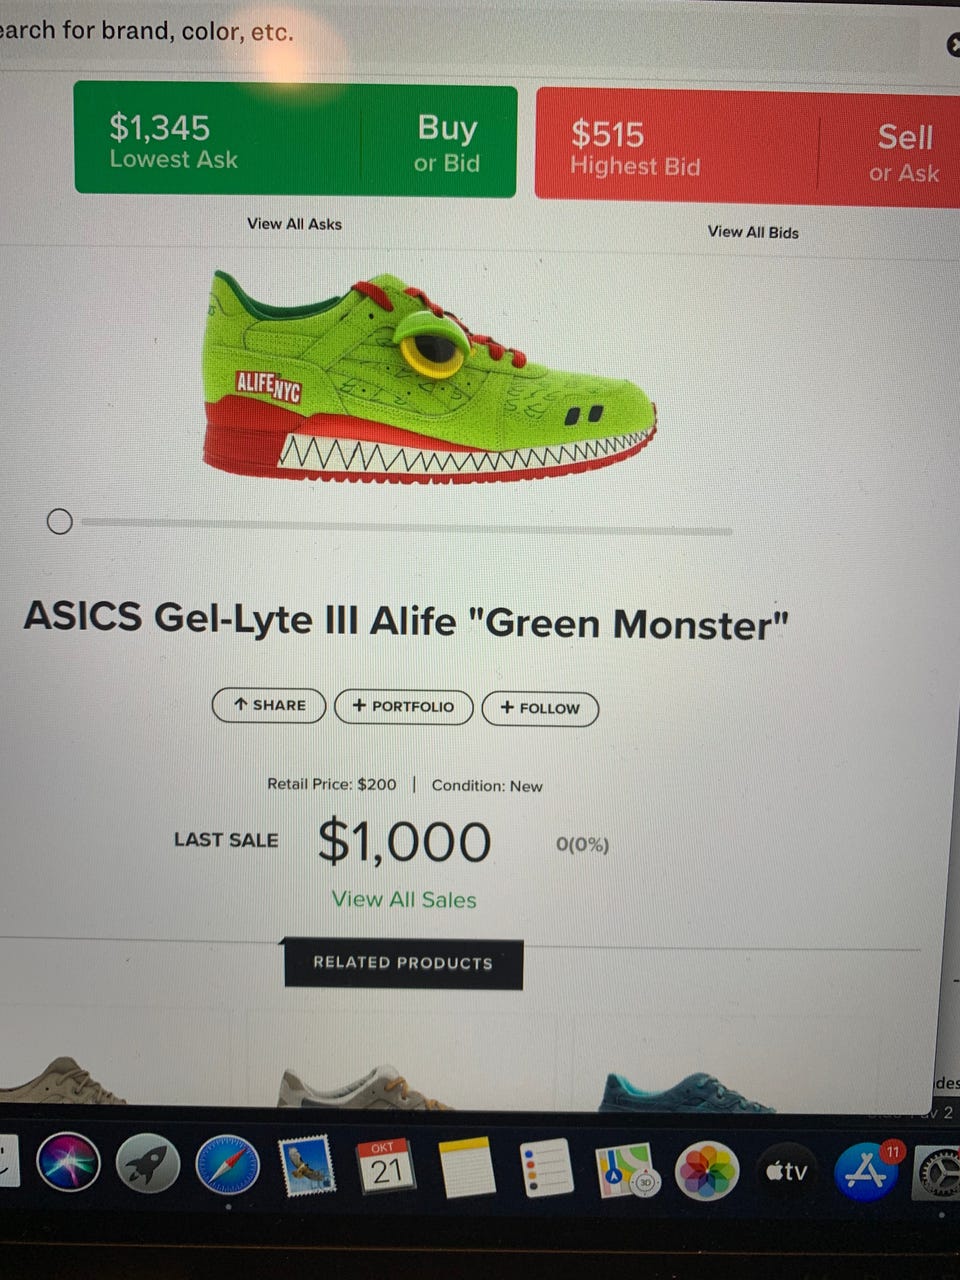Launch Launchpad rocket icon in dock
Screen dimensions: 960x1280
click(x=148, y=1166)
